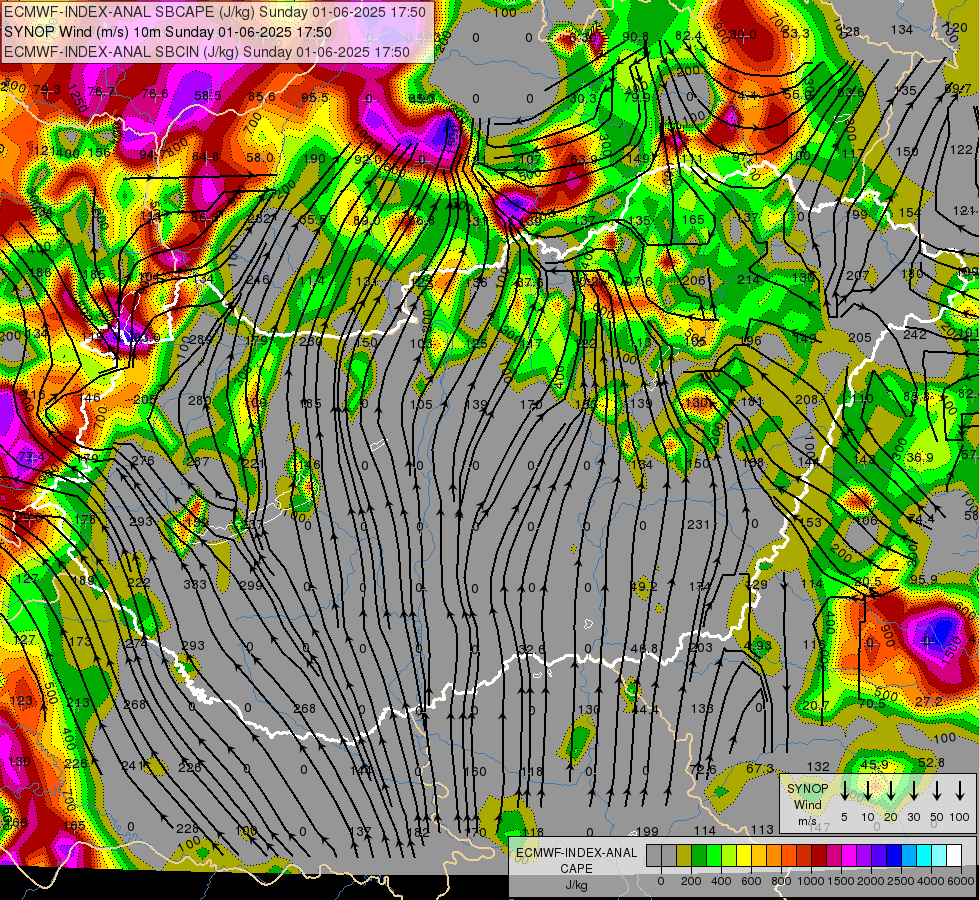Image resolution: width=979 pixels, height=900 pixels.
Task: Click the 30 m/s wind arrow in legend
Action: [914, 790]
